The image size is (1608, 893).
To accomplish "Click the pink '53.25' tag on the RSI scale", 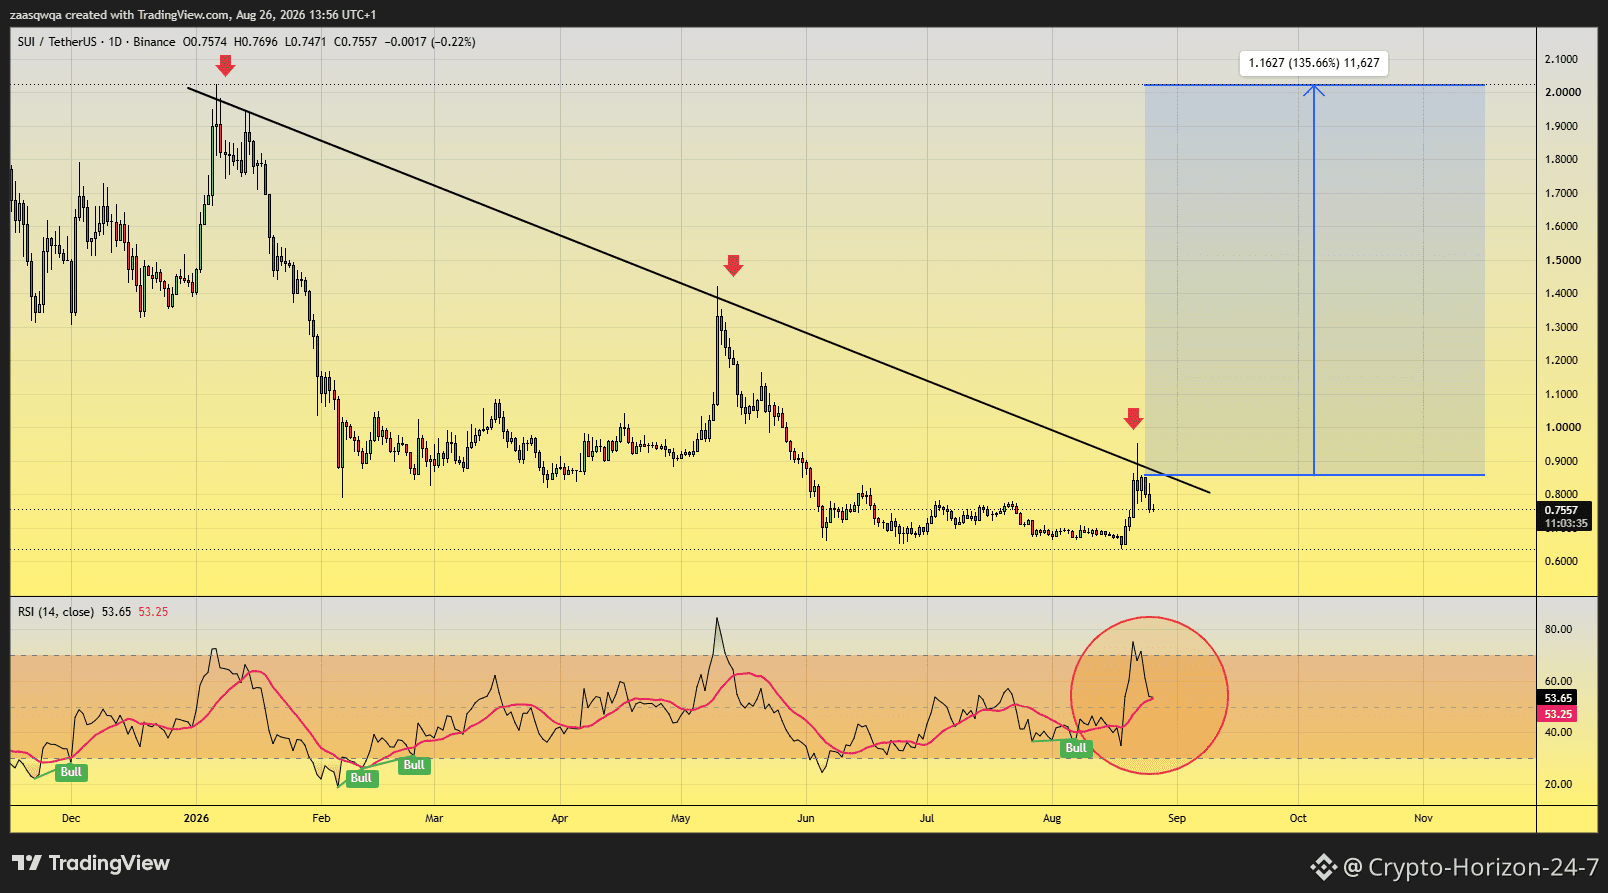I will (x=1557, y=714).
